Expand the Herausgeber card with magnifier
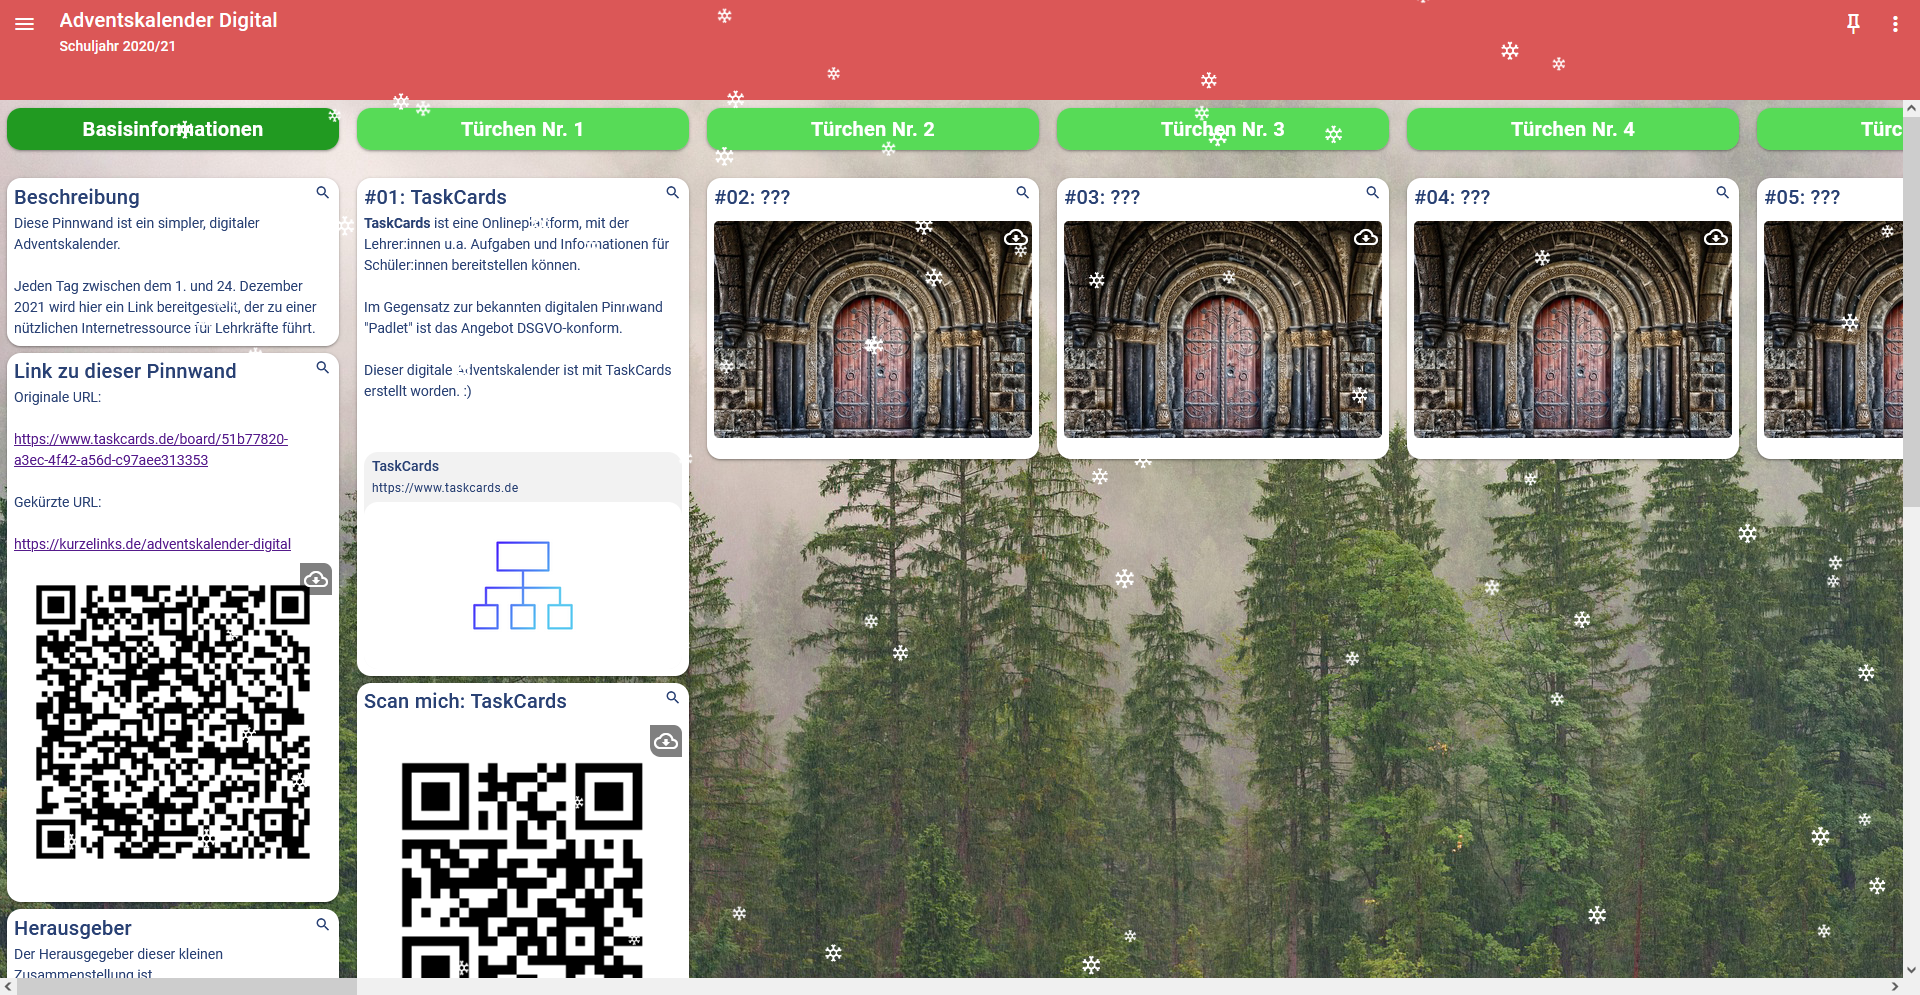This screenshot has height=995, width=1920. point(322,924)
